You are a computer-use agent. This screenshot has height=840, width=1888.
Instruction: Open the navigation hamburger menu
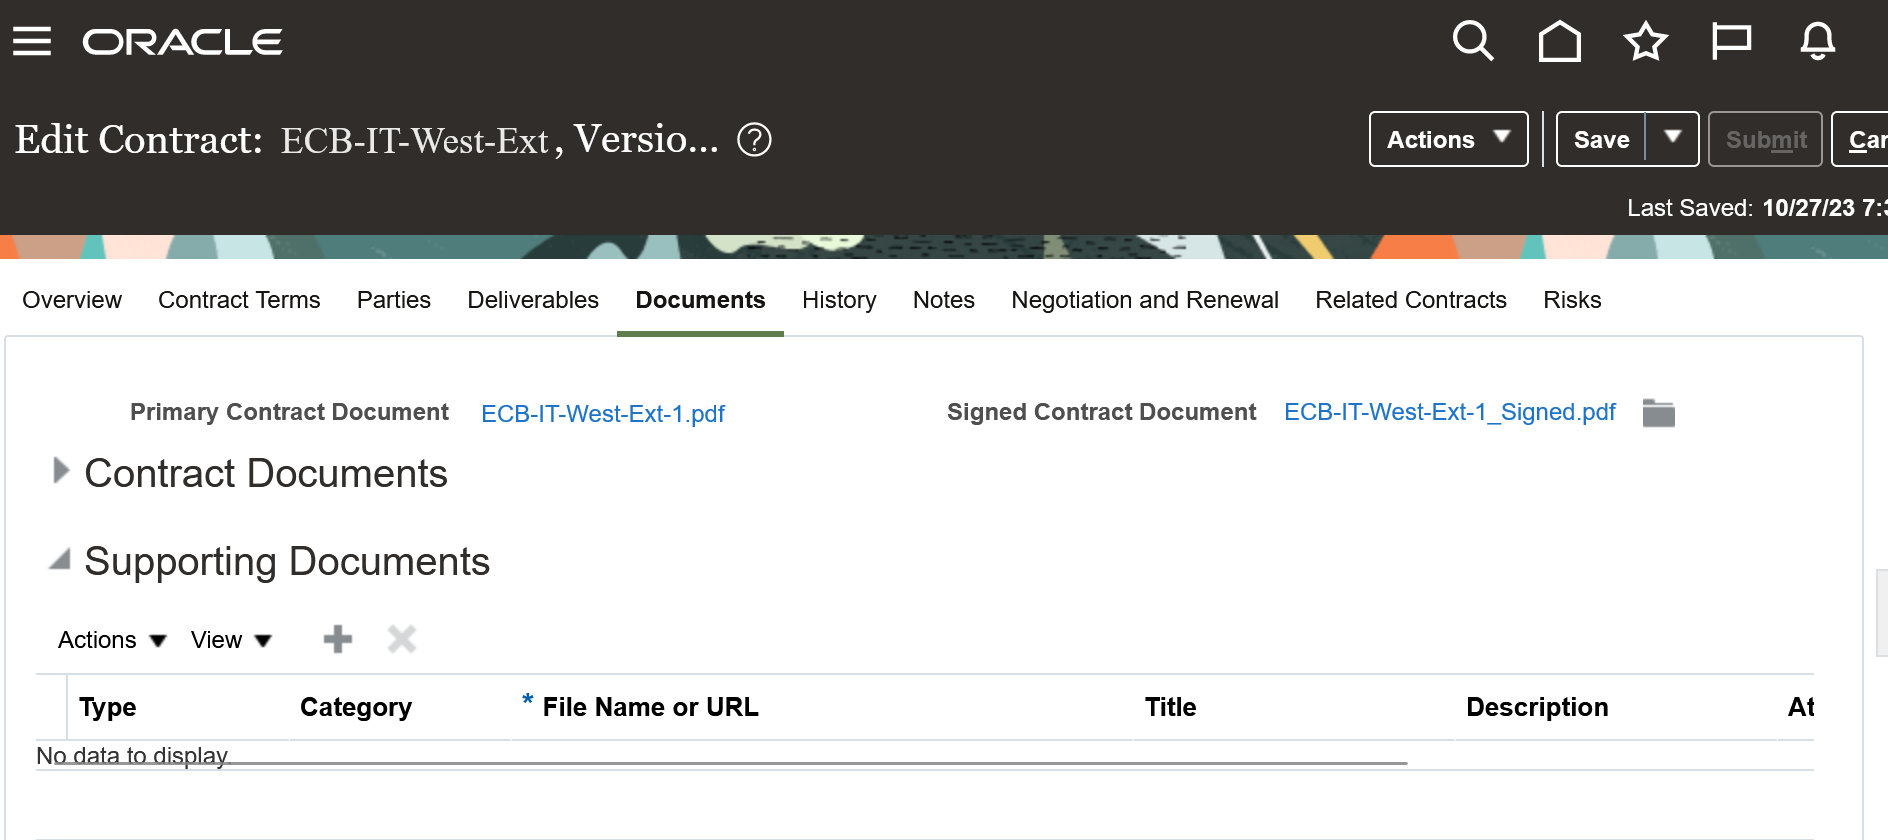32,41
